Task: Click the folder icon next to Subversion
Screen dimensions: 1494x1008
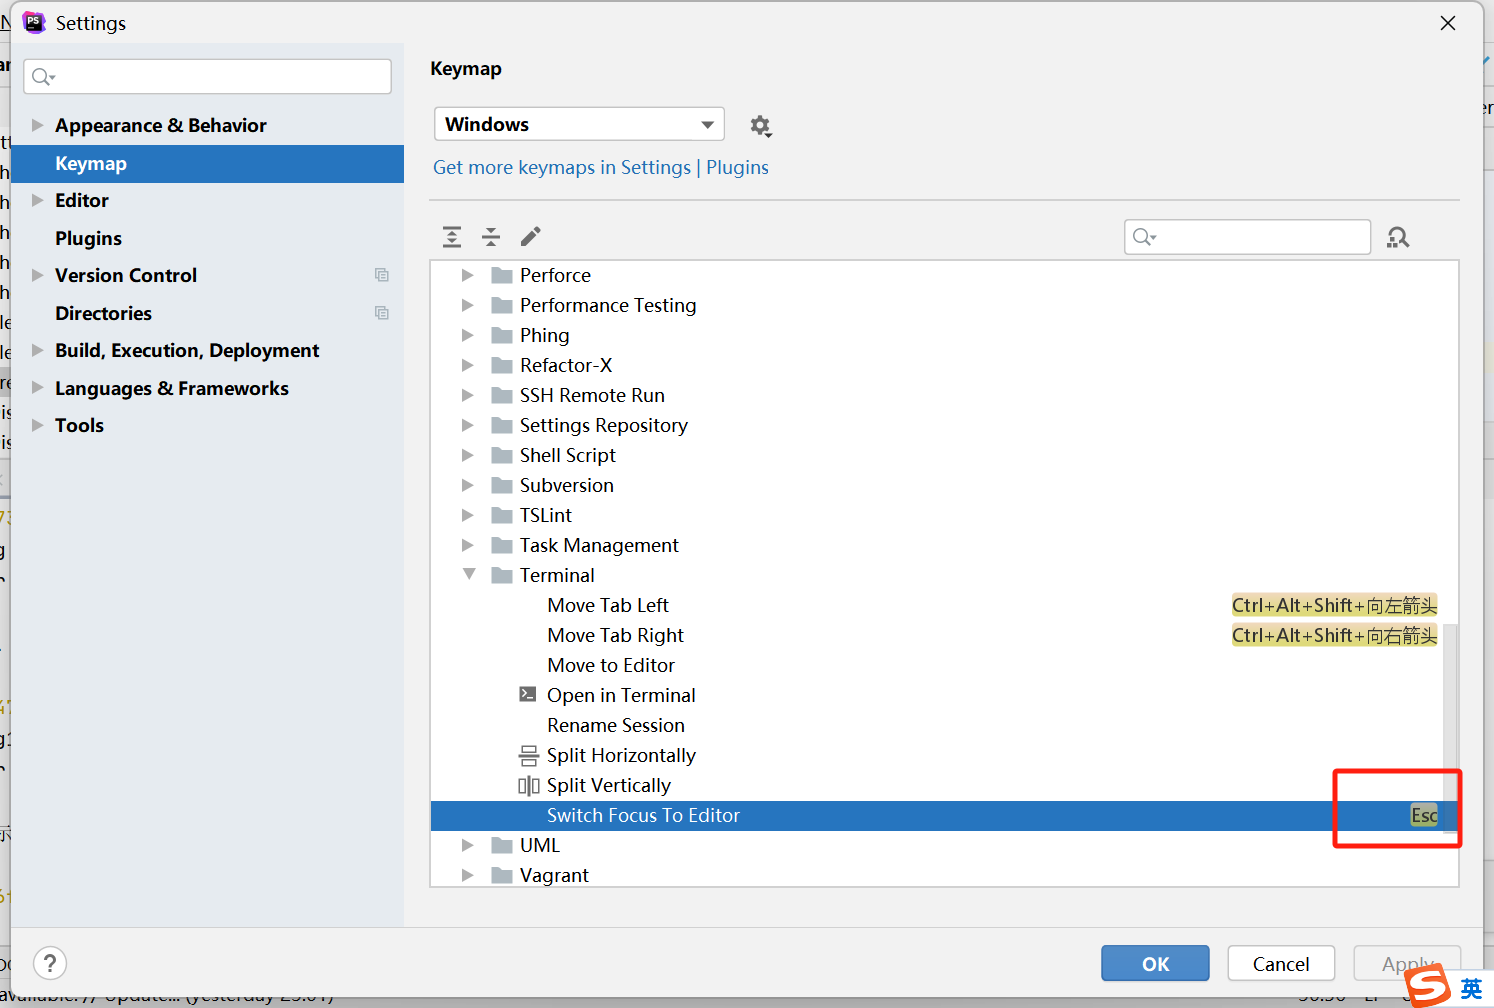Action: click(502, 485)
